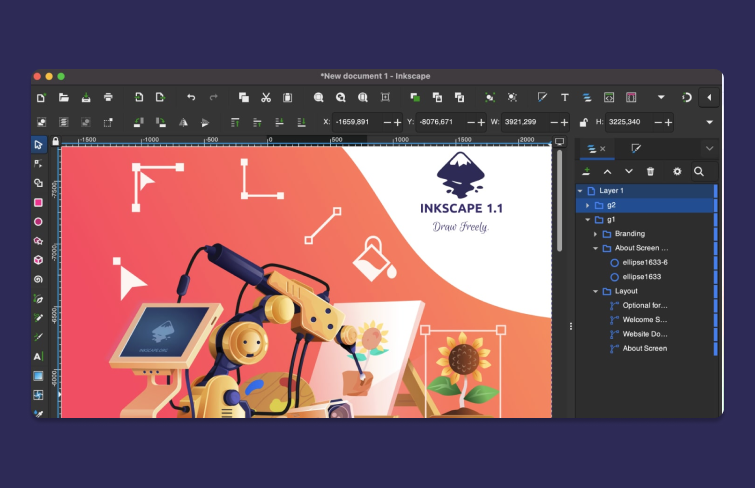The height and width of the screenshot is (488, 755).
Task: Move the selected layer down
Action: pos(629,171)
